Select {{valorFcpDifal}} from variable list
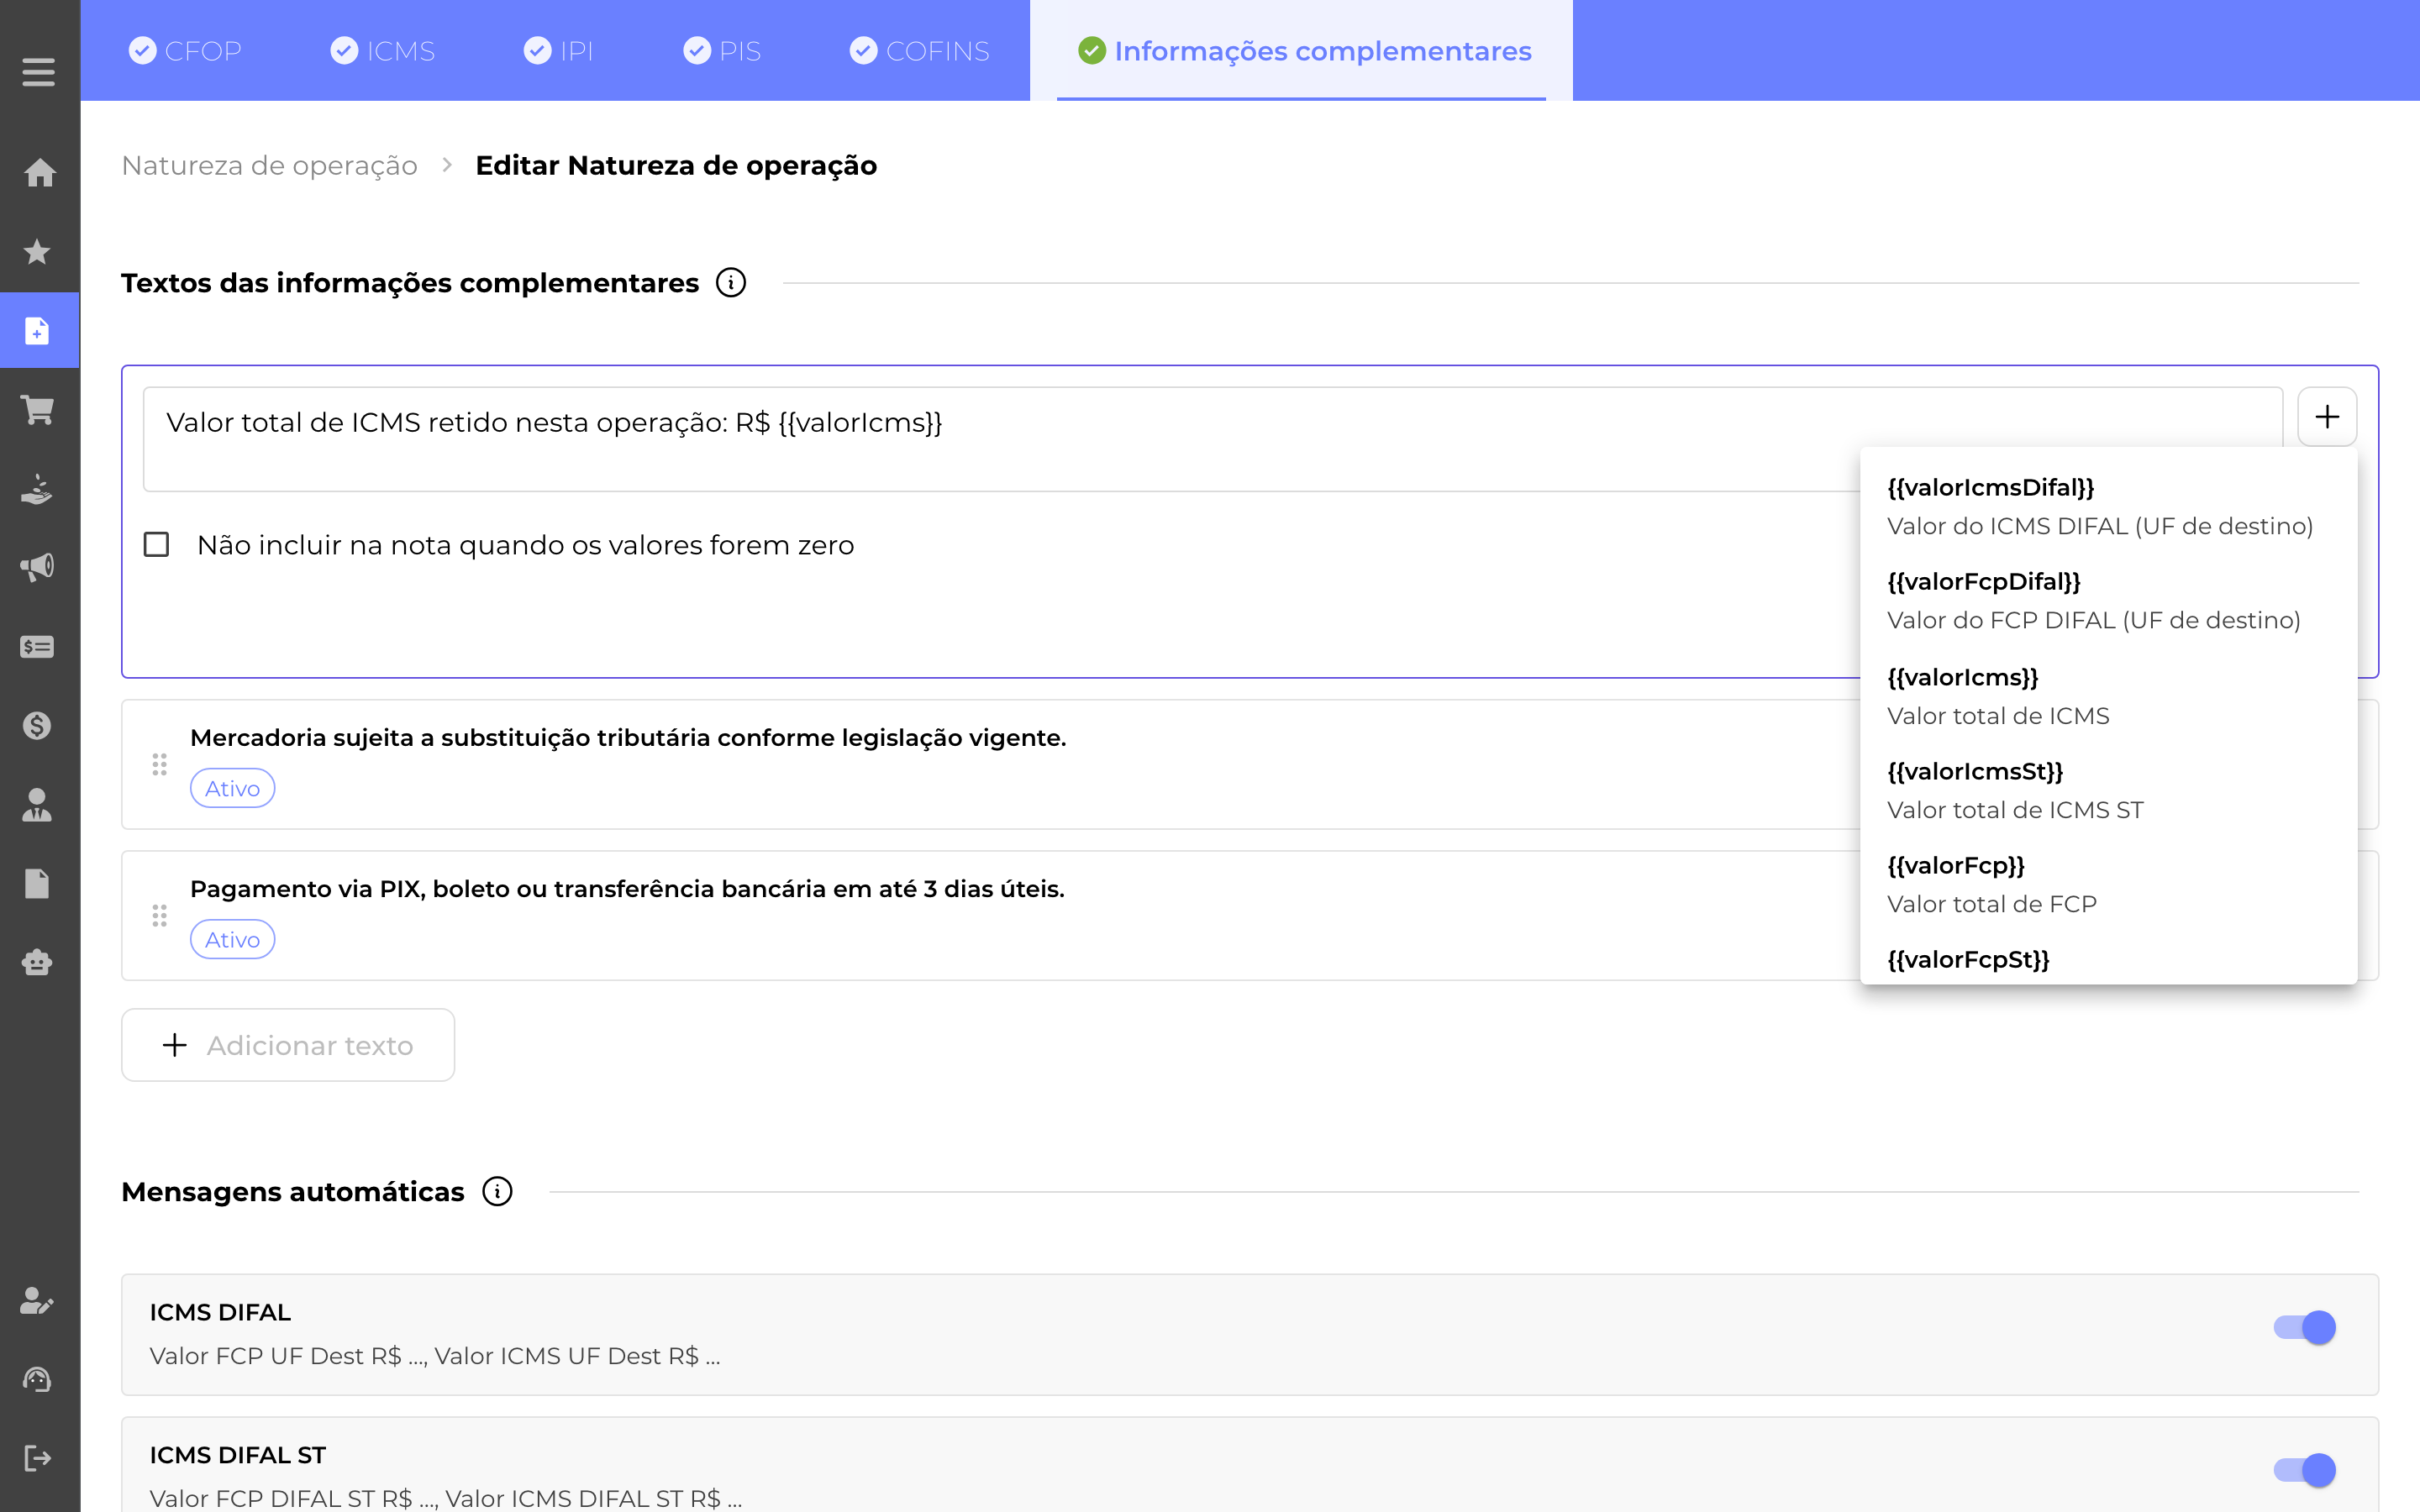 [x=2108, y=600]
